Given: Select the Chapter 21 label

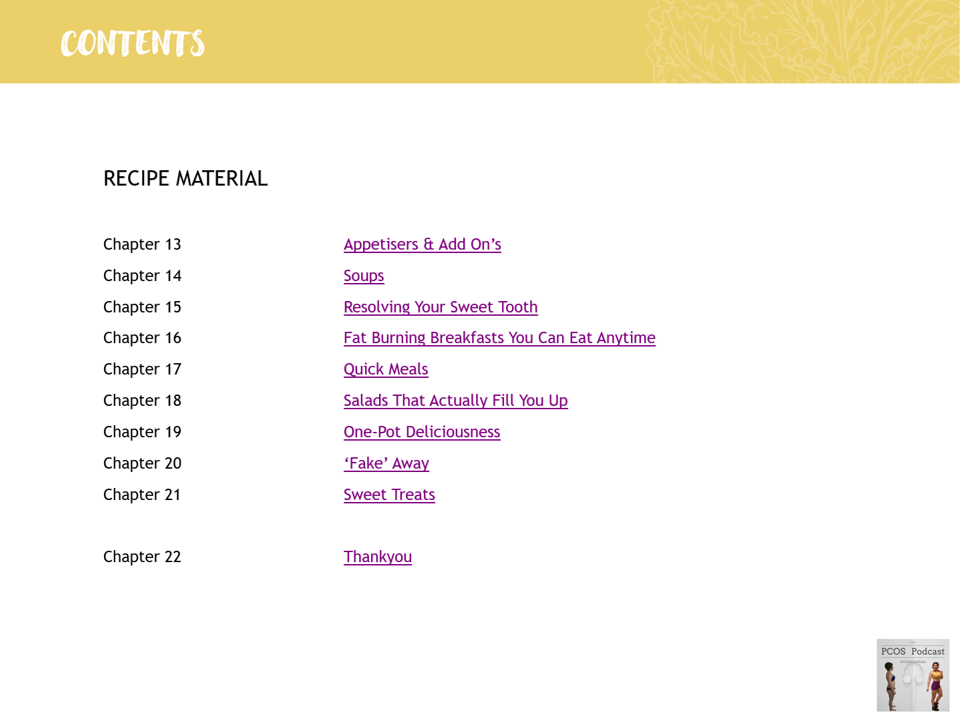Looking at the screenshot, I should click(x=142, y=495).
